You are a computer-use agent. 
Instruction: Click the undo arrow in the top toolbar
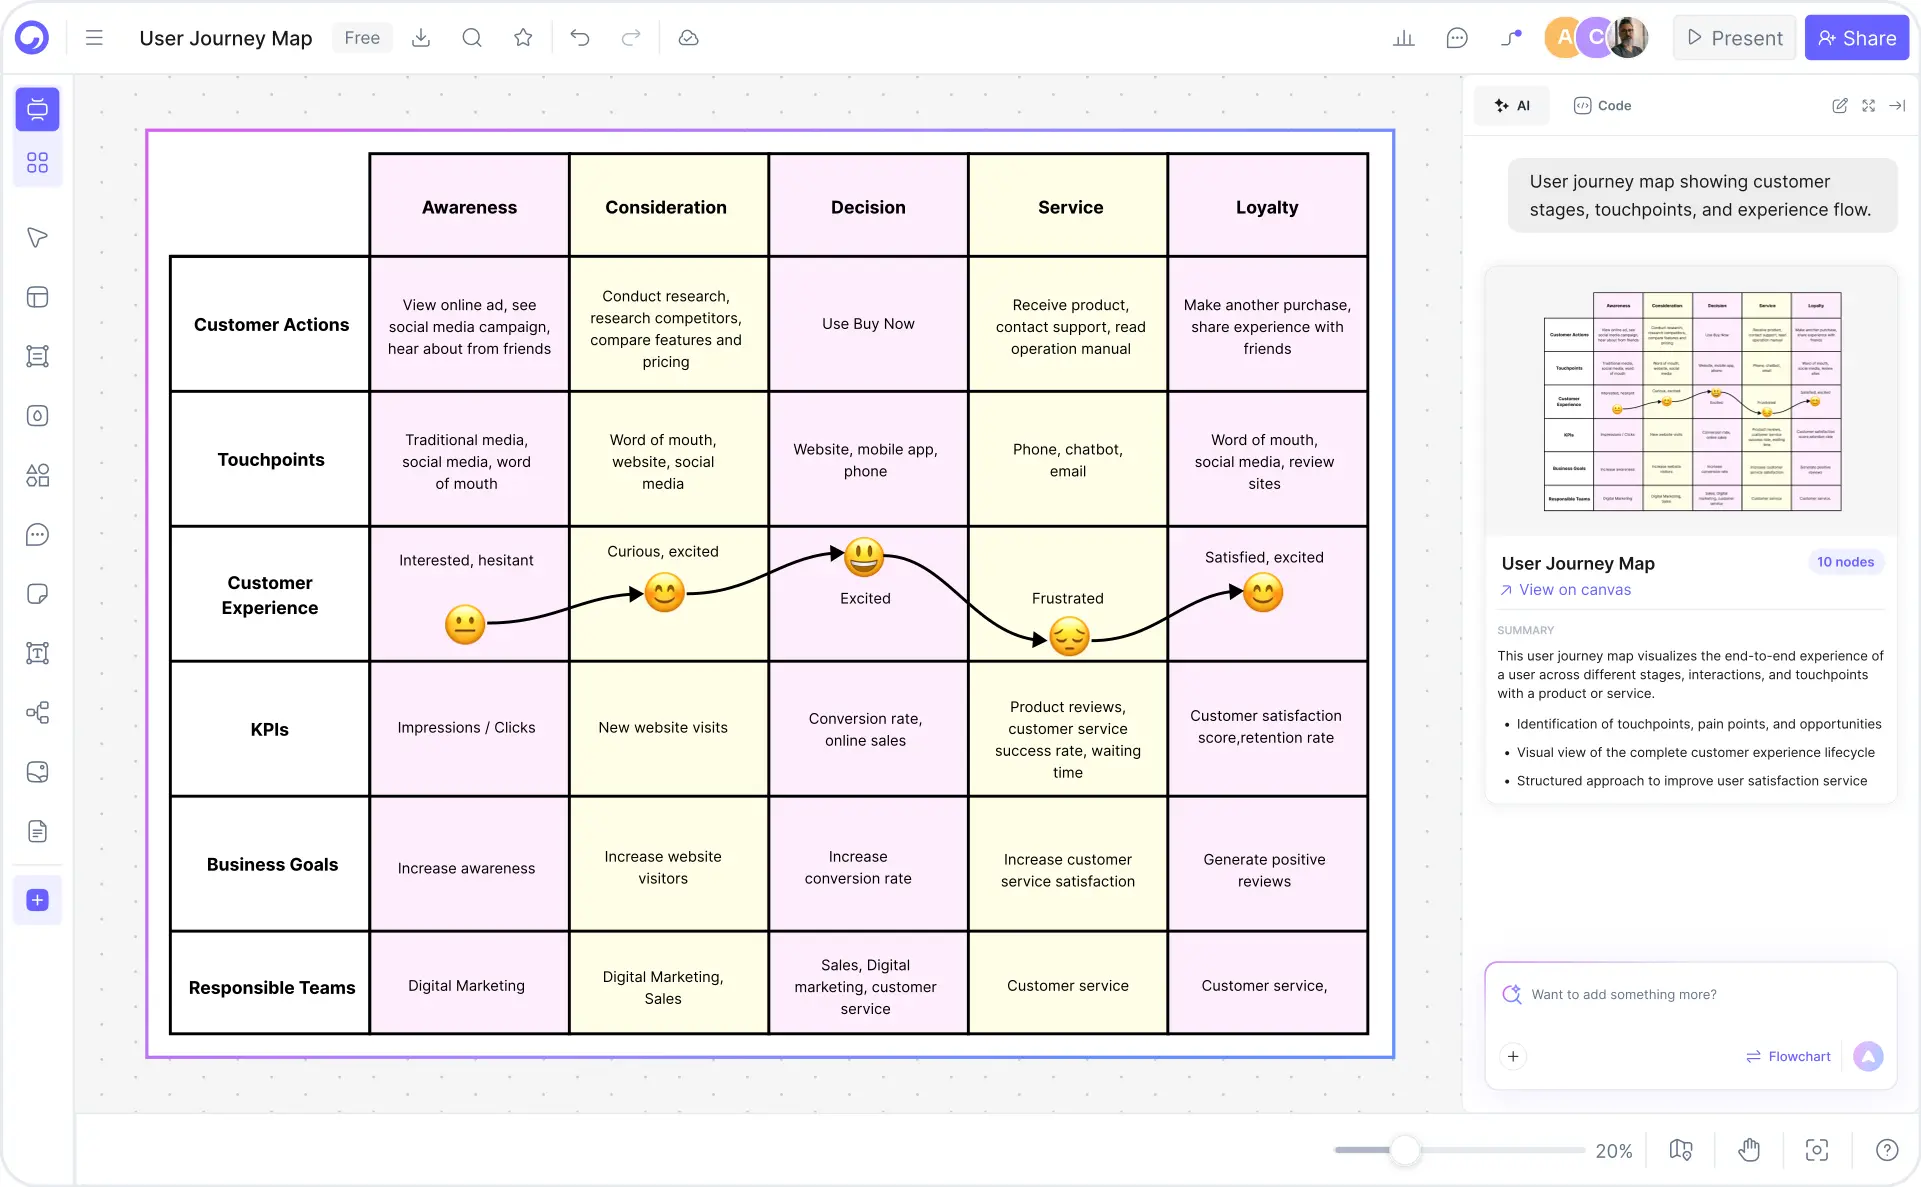[580, 37]
